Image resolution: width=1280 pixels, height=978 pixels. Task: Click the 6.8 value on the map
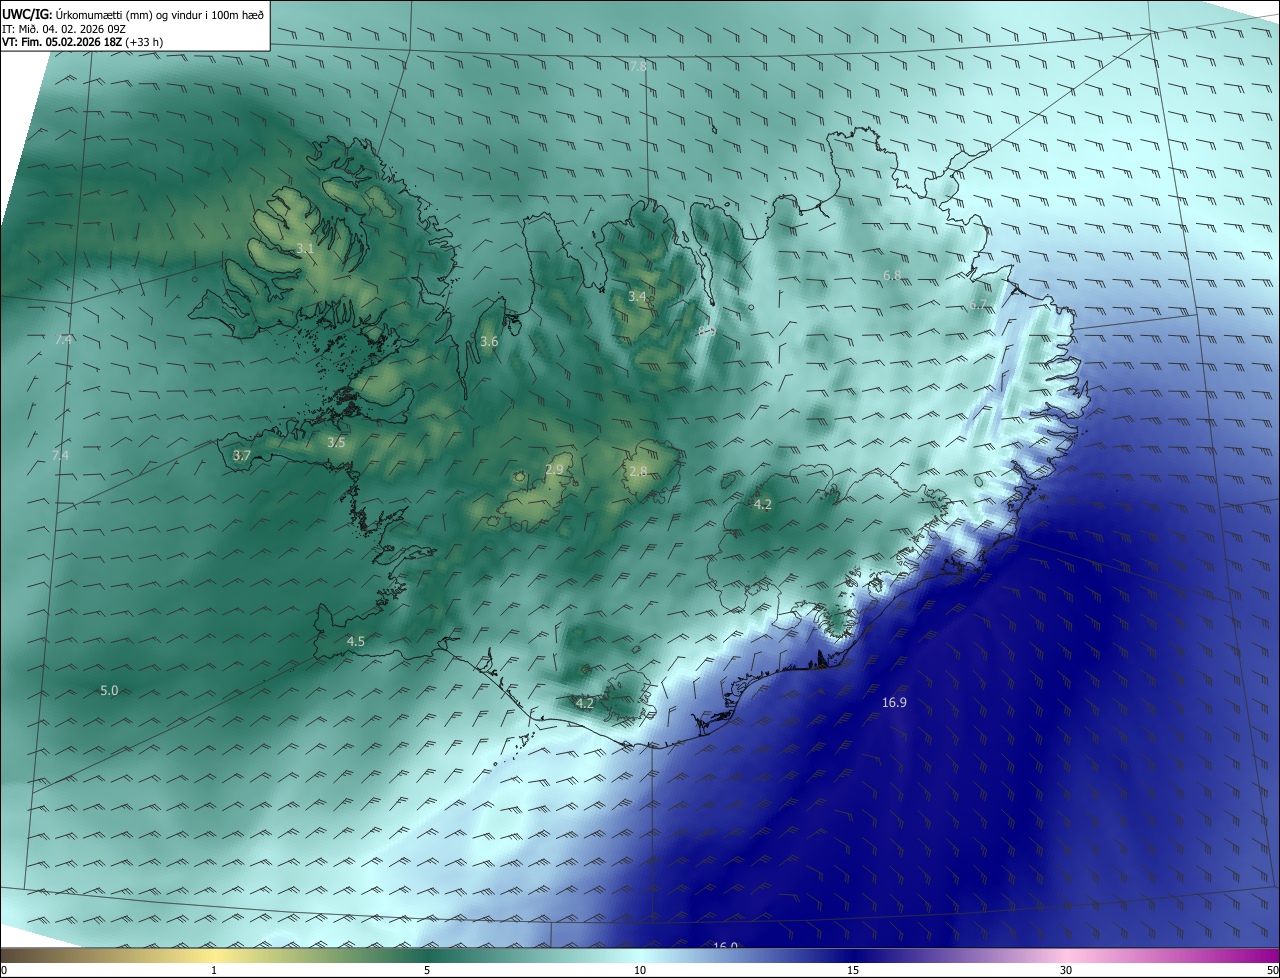892,275
